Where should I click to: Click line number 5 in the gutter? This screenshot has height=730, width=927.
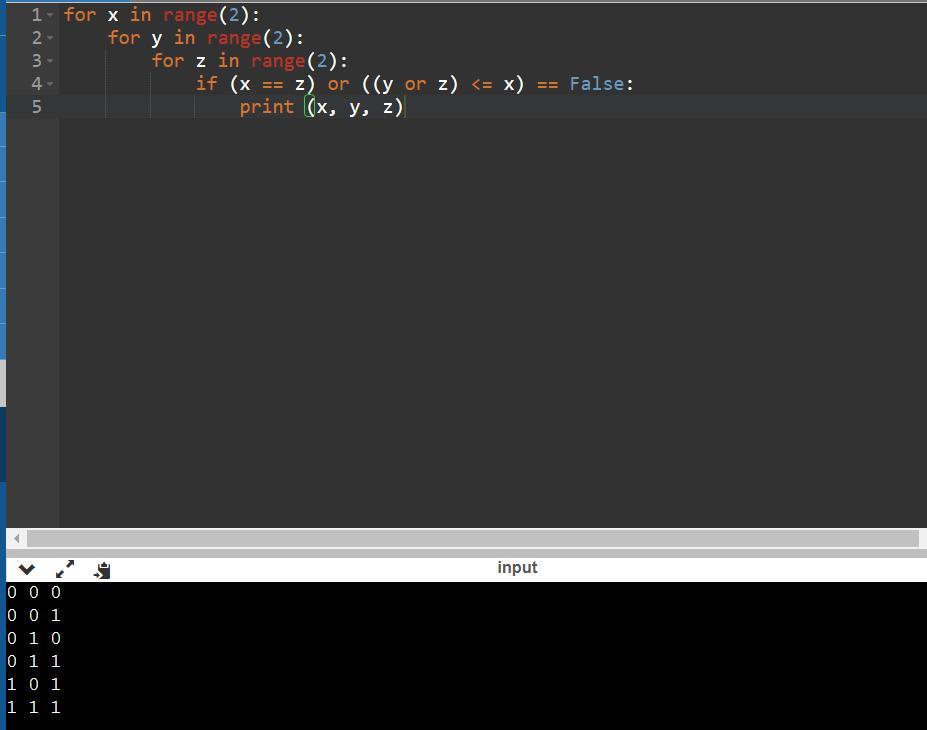[x=36, y=107]
